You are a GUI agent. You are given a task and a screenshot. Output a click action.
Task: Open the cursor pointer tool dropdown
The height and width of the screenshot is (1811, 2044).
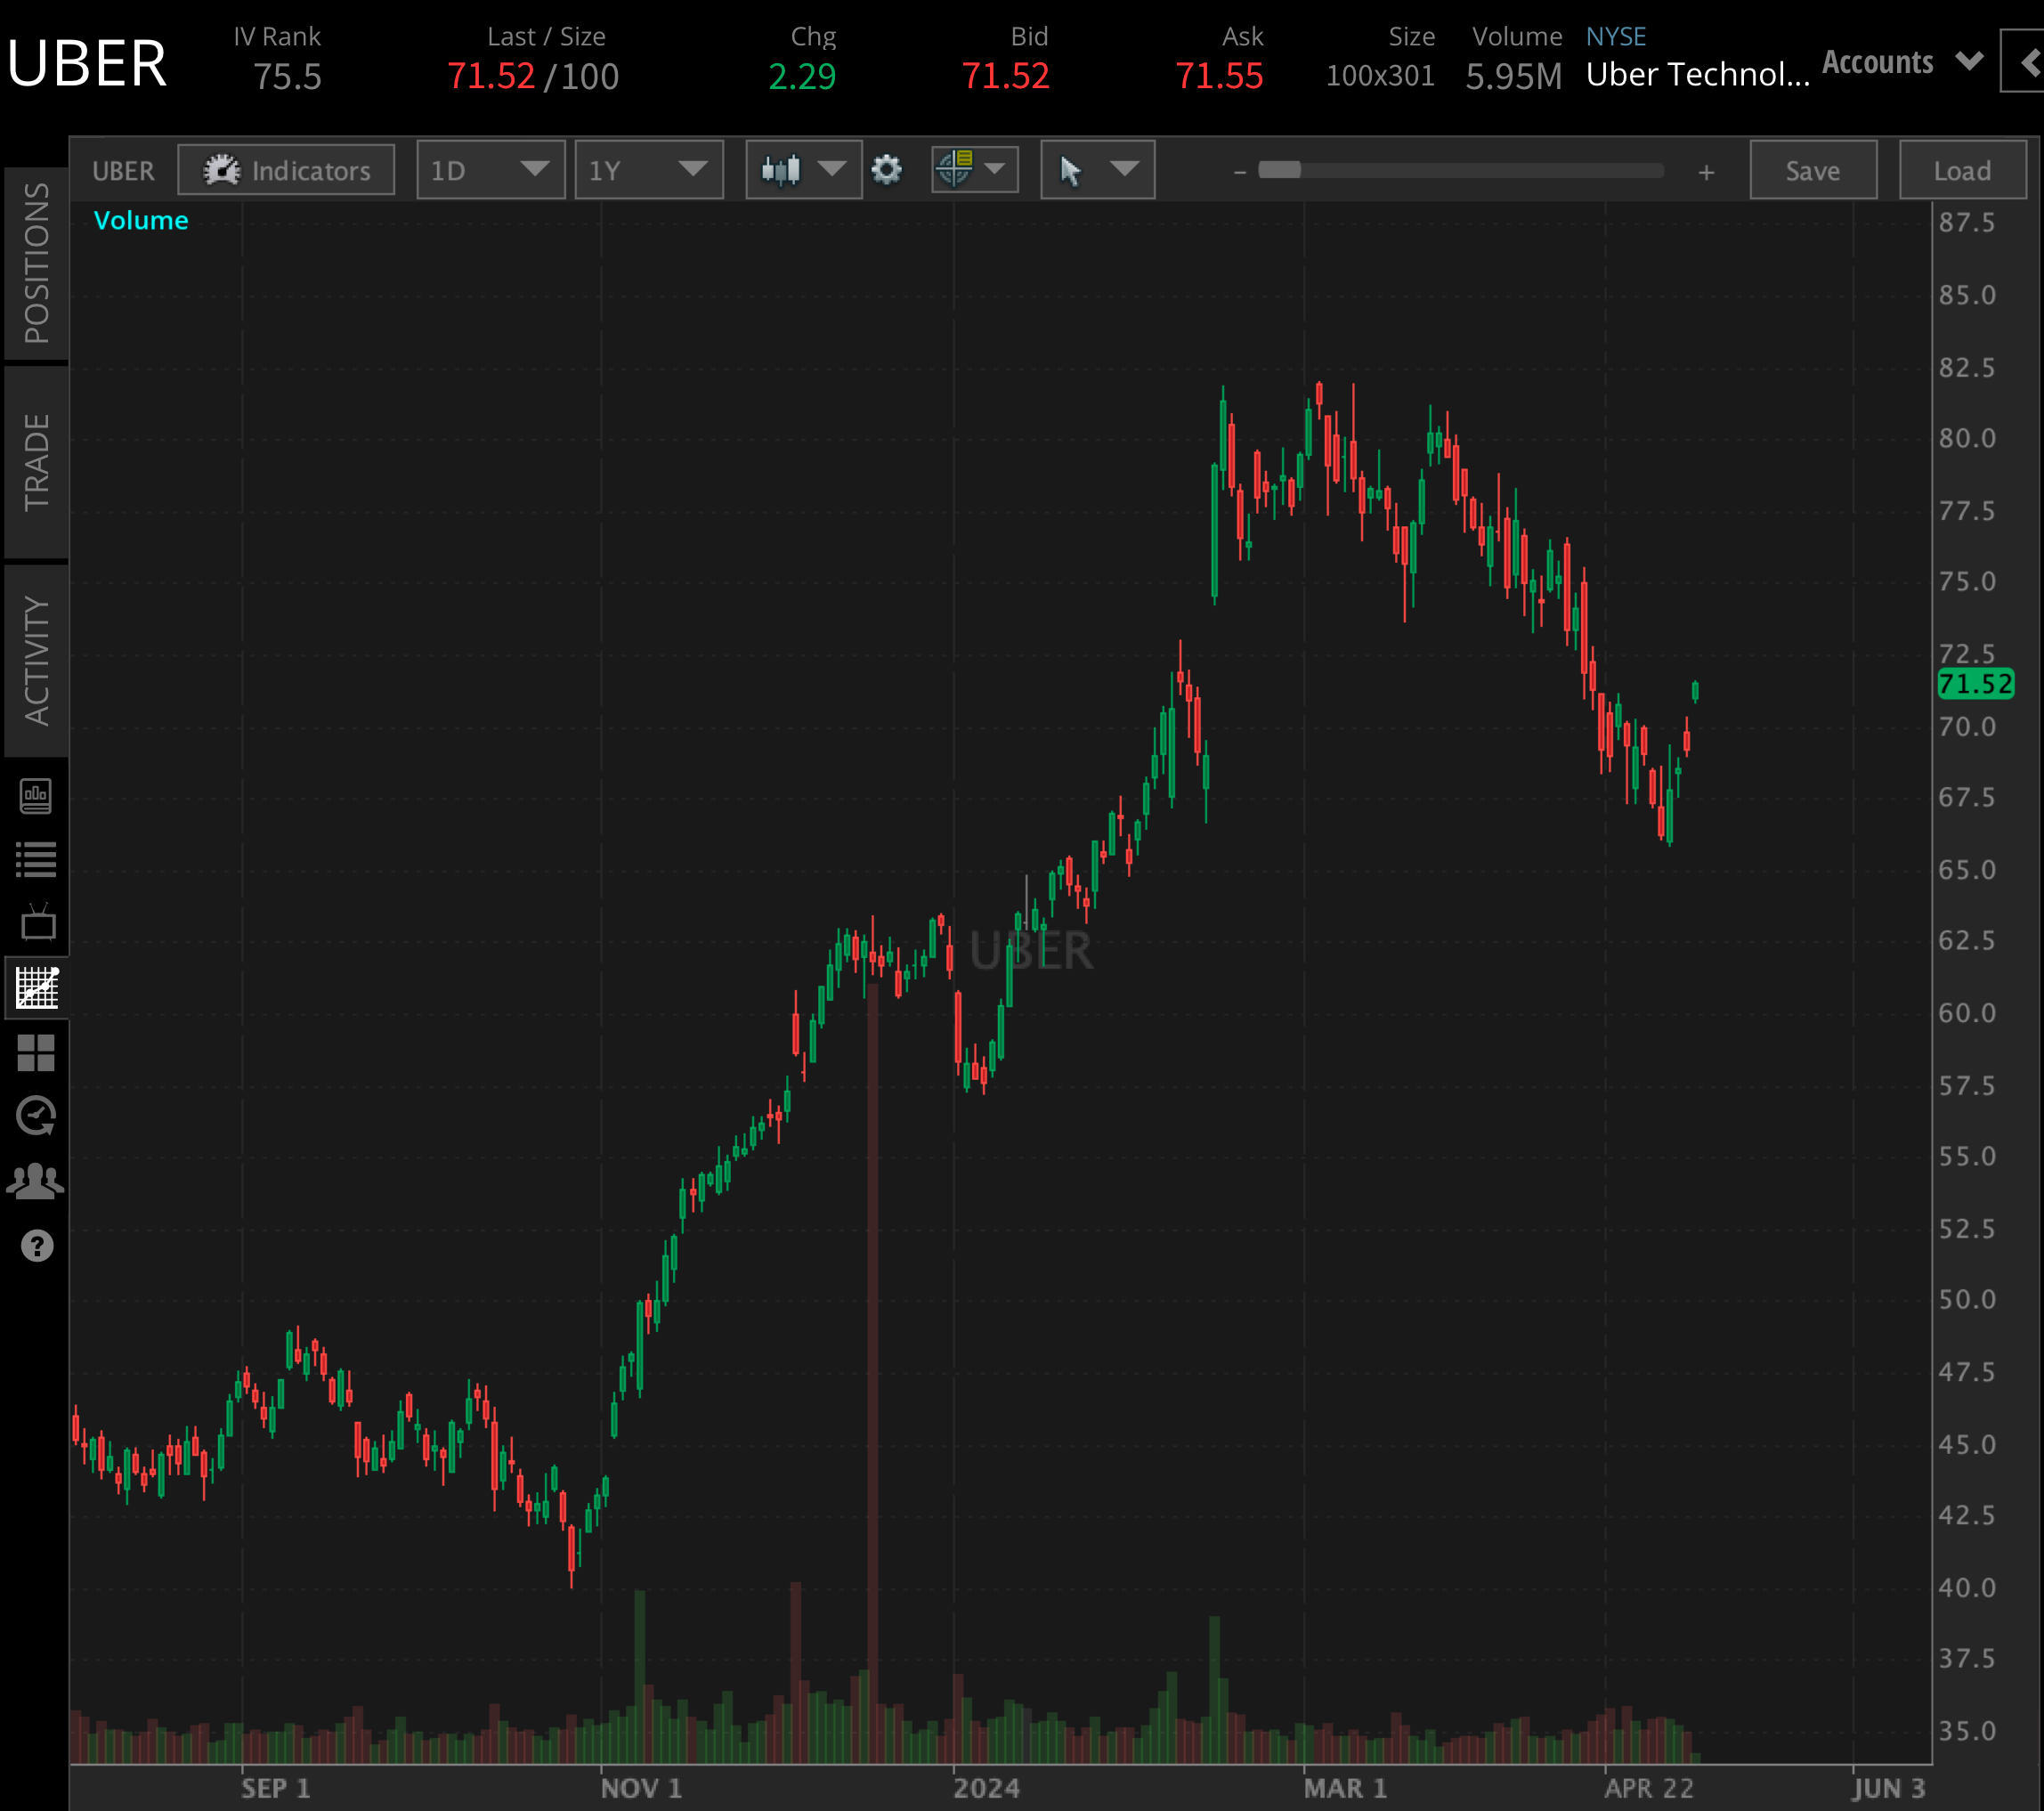click(1097, 170)
